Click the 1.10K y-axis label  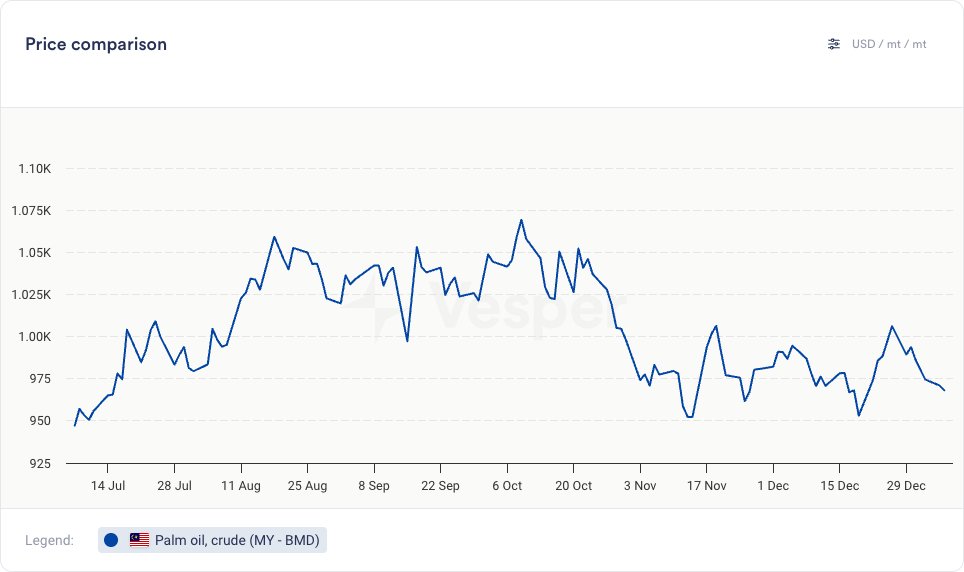tap(35, 168)
